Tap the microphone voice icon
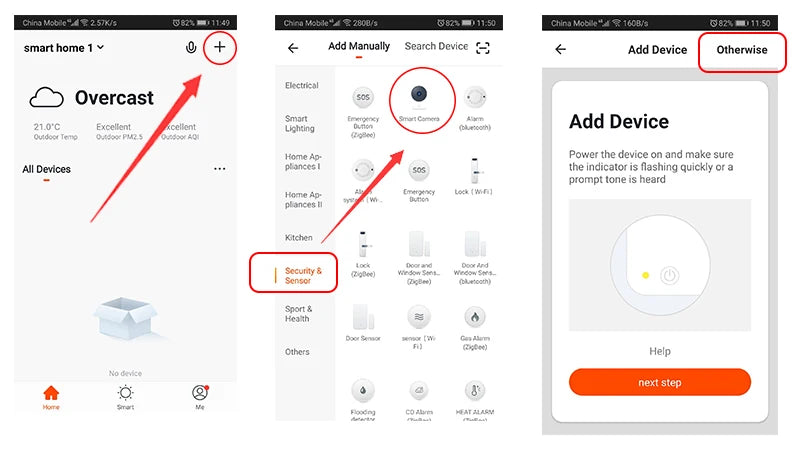 tap(191, 47)
